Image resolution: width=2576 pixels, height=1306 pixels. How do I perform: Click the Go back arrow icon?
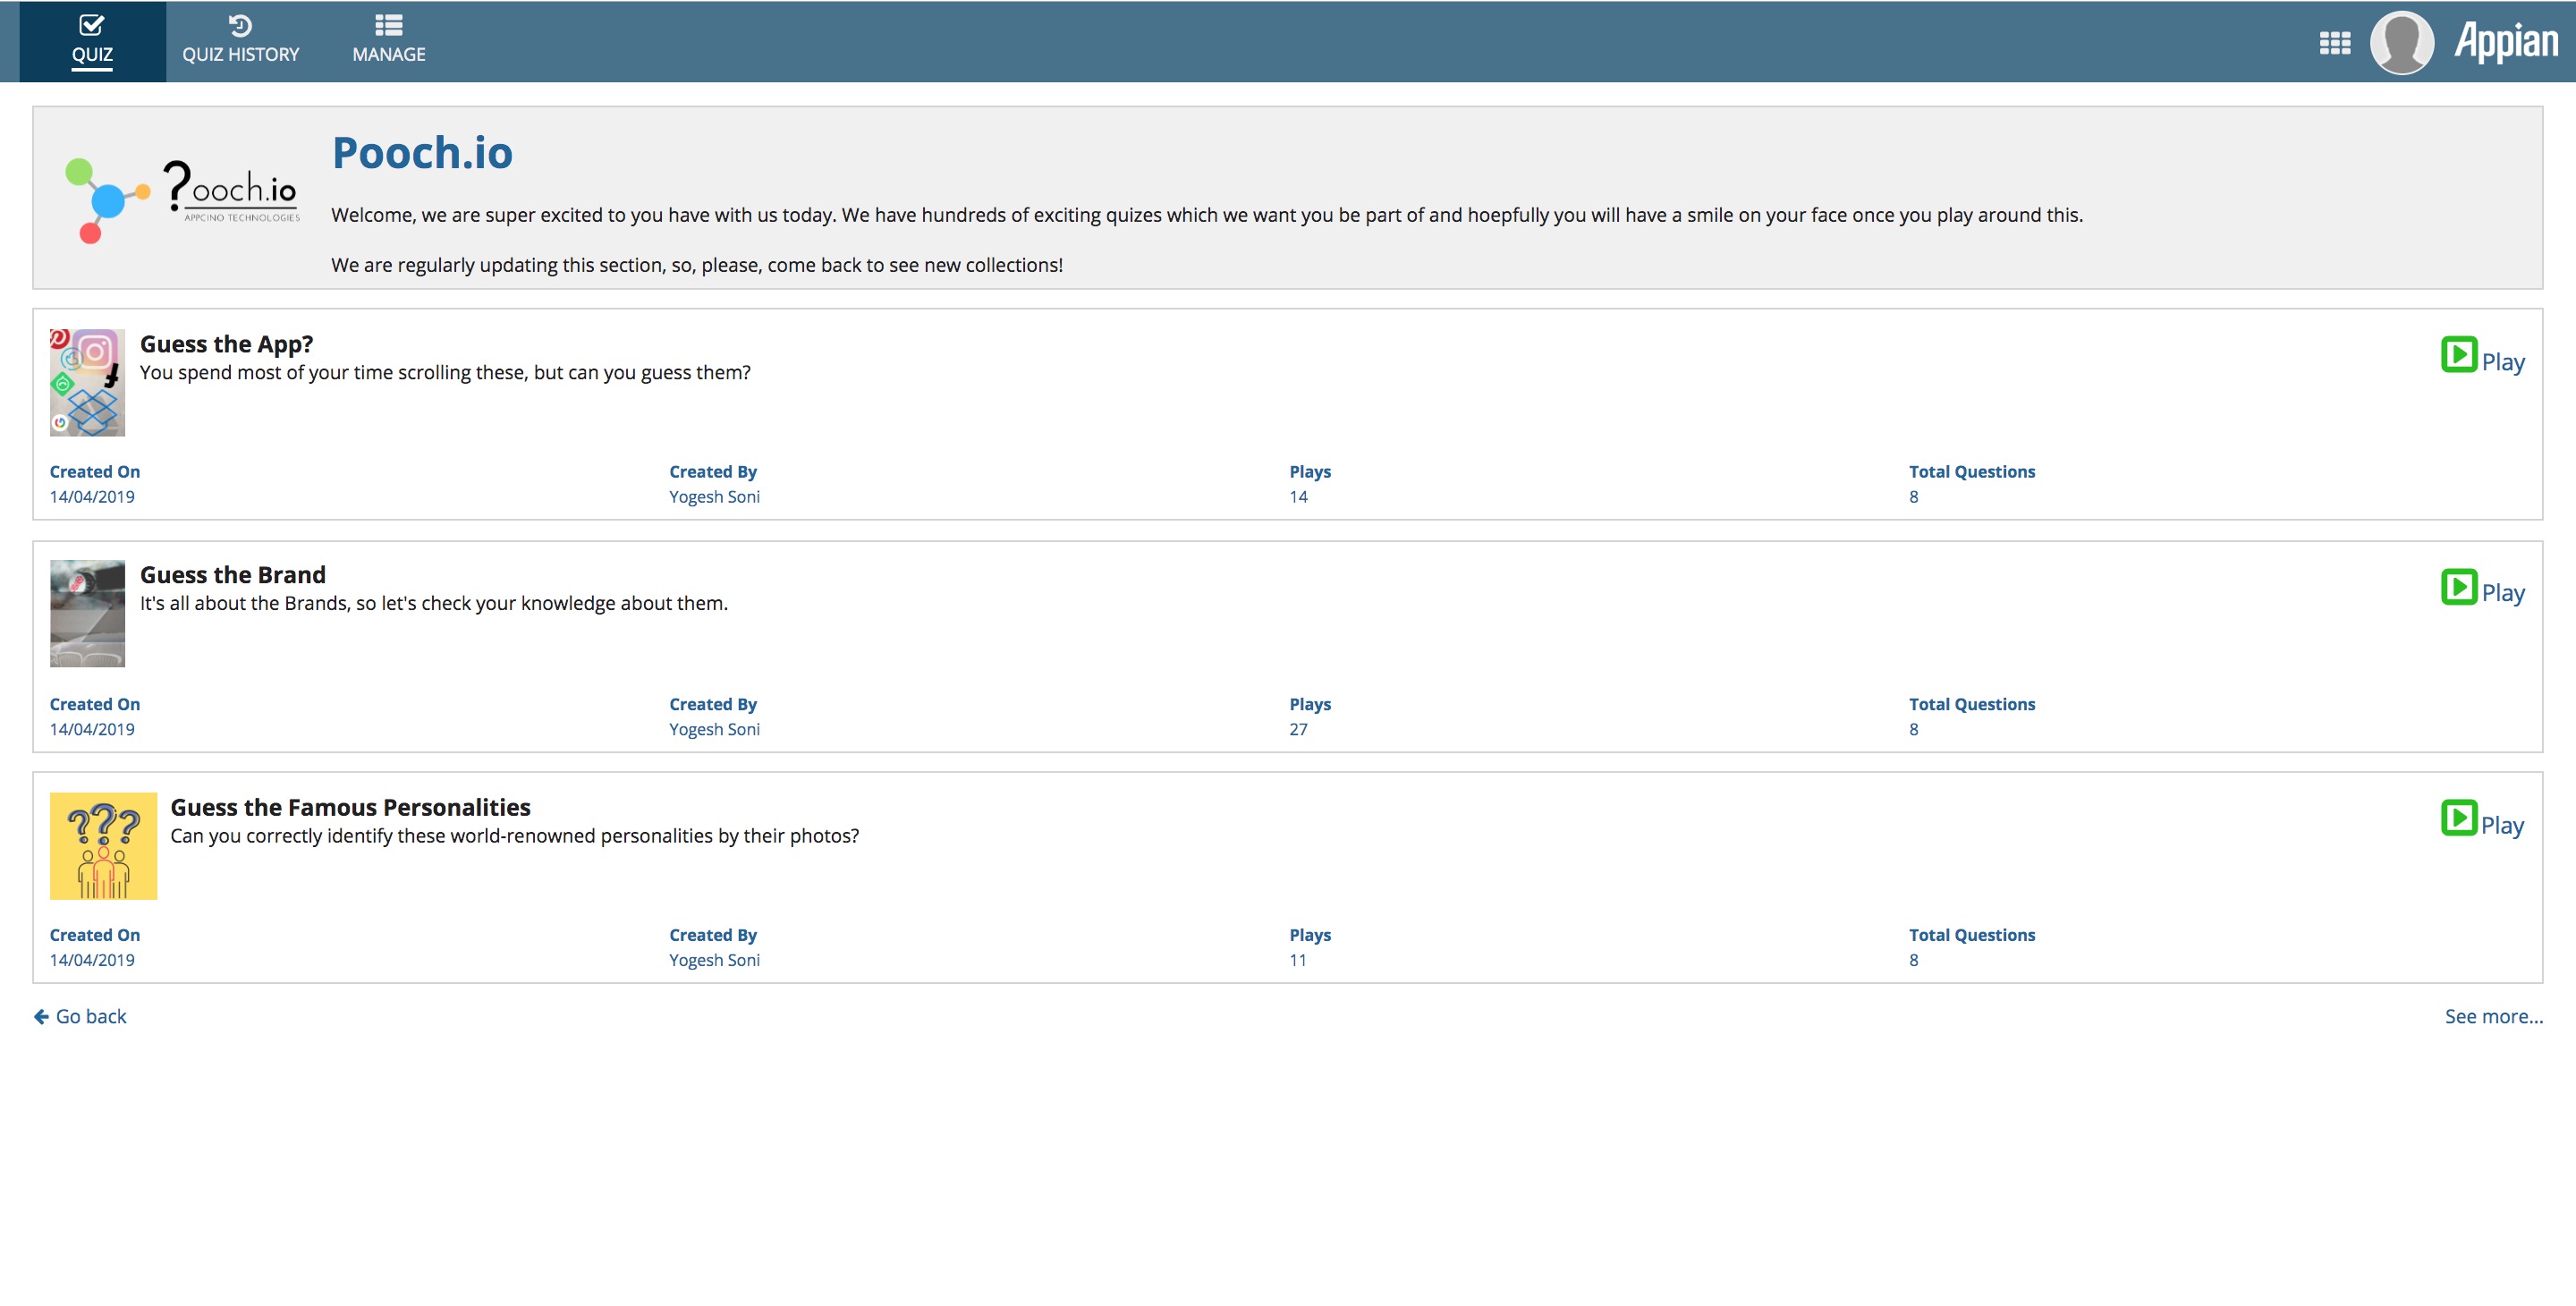41,1016
